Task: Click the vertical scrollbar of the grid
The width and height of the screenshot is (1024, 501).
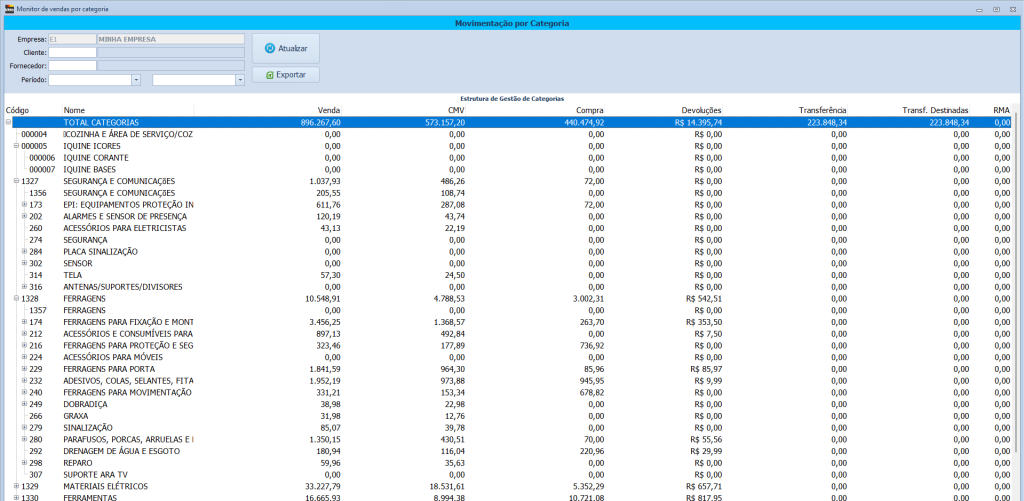Action: tap(1018, 300)
